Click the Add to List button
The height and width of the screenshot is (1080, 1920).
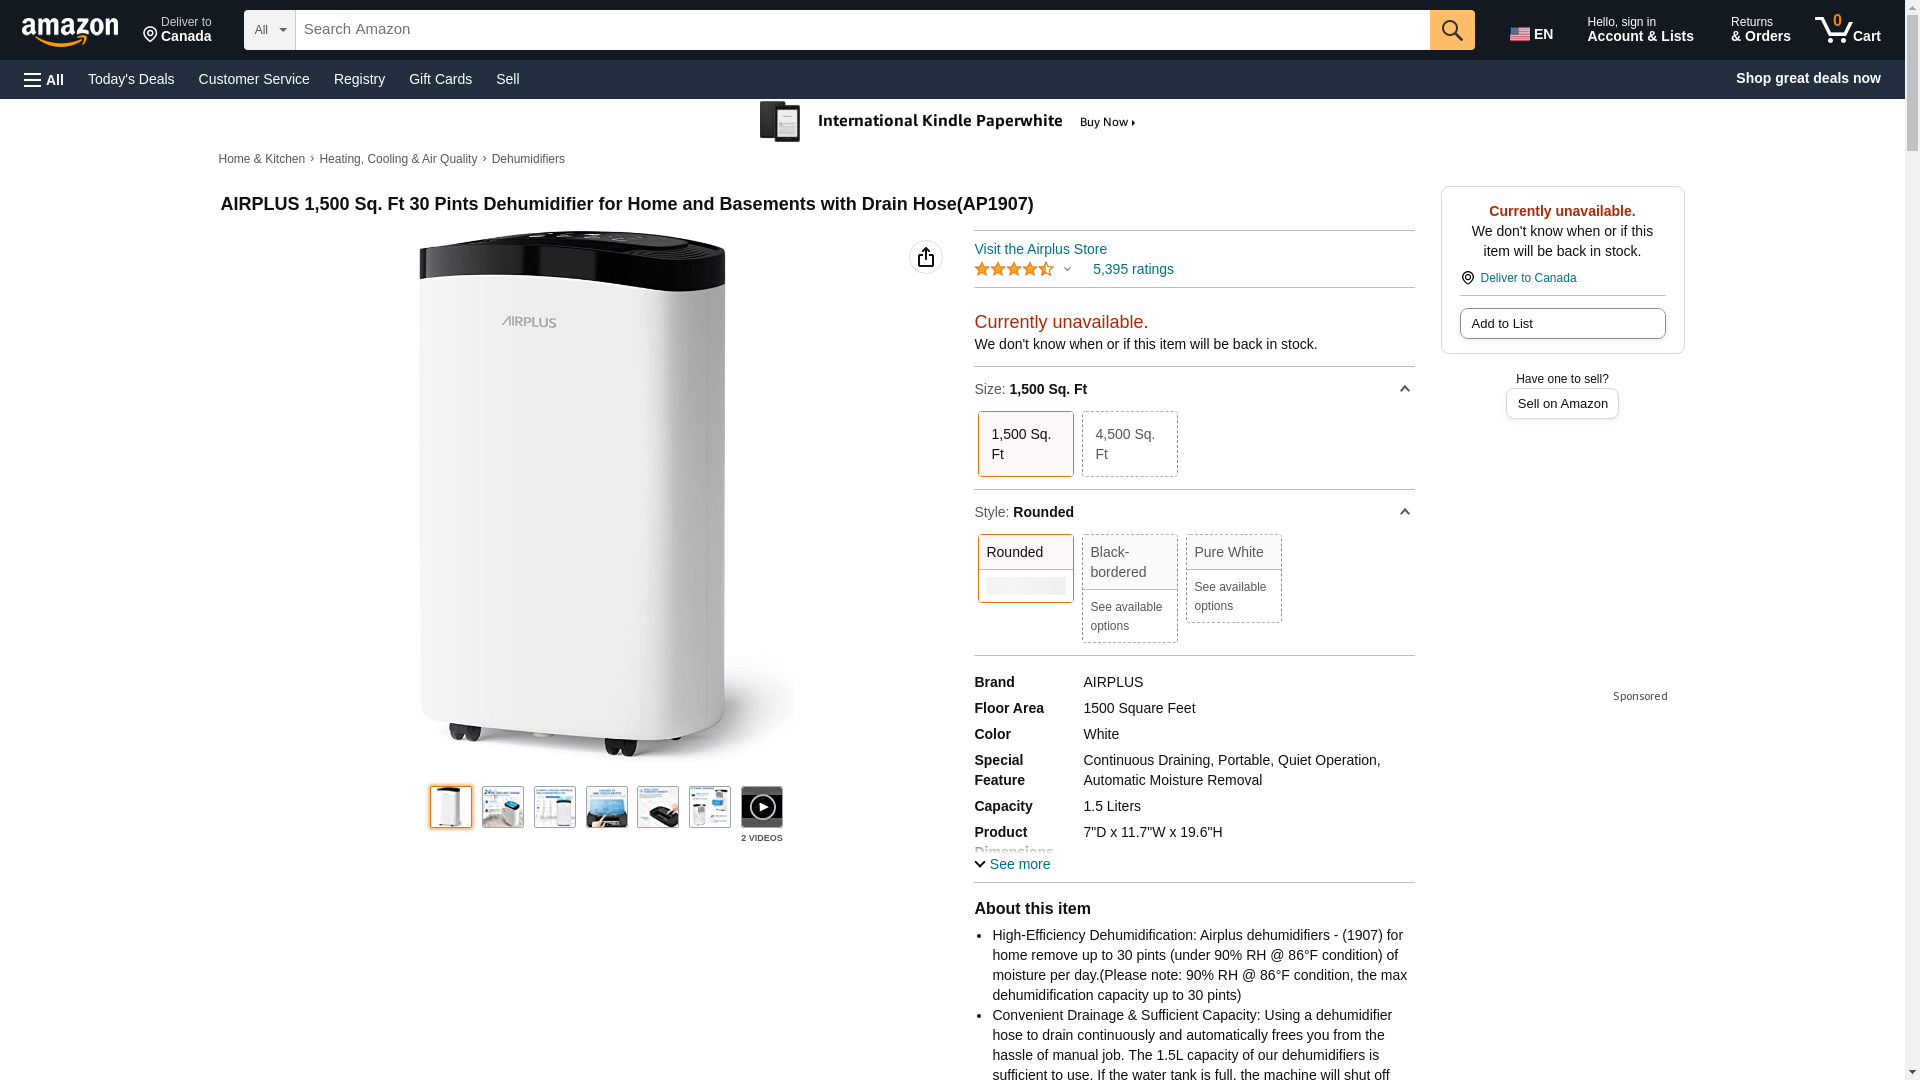click(x=1561, y=323)
